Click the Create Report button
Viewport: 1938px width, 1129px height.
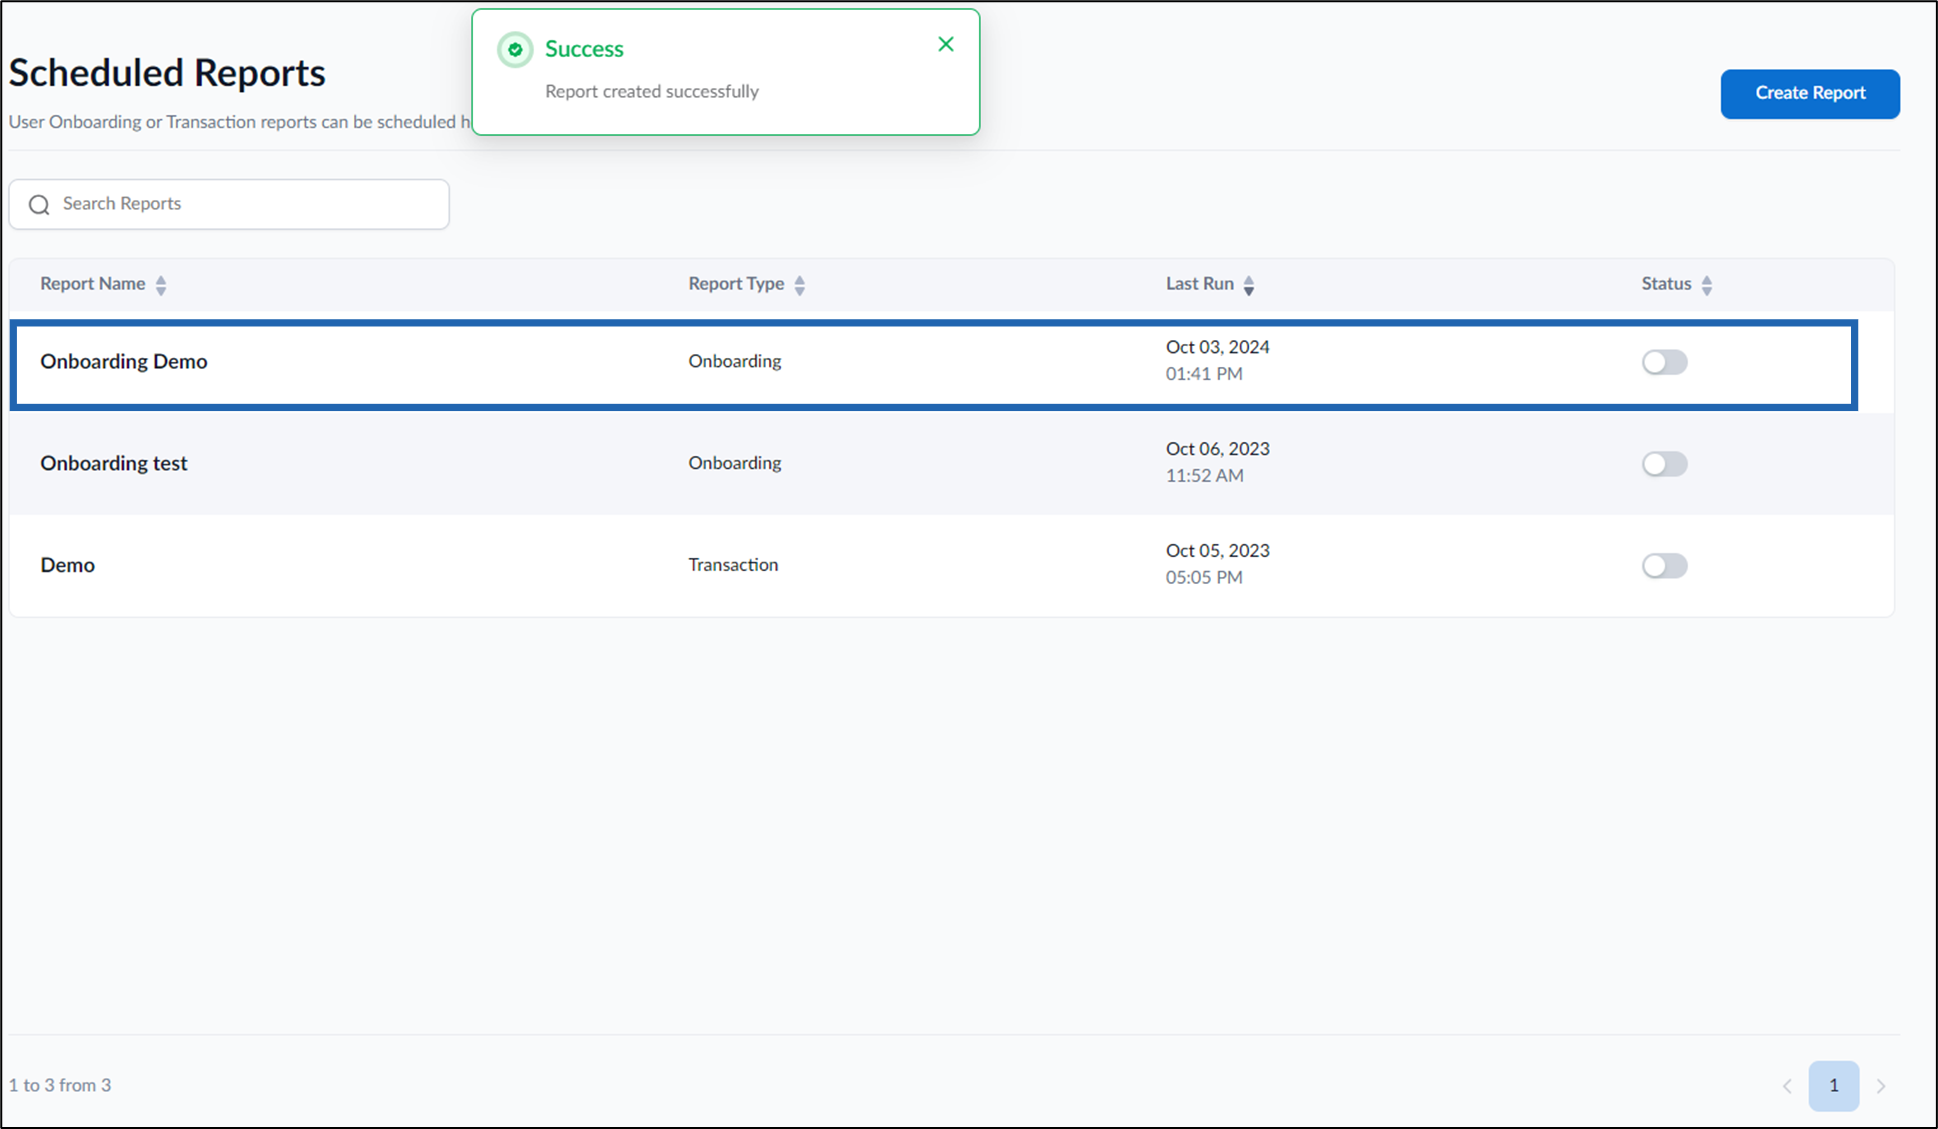tap(1810, 93)
